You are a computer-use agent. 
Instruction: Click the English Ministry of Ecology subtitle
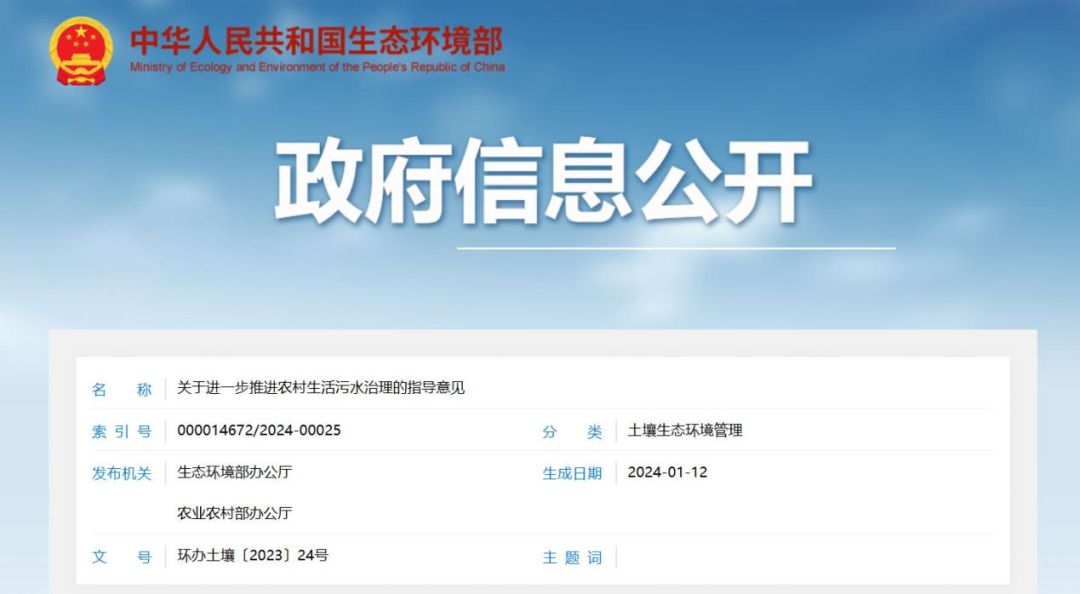click(x=317, y=67)
